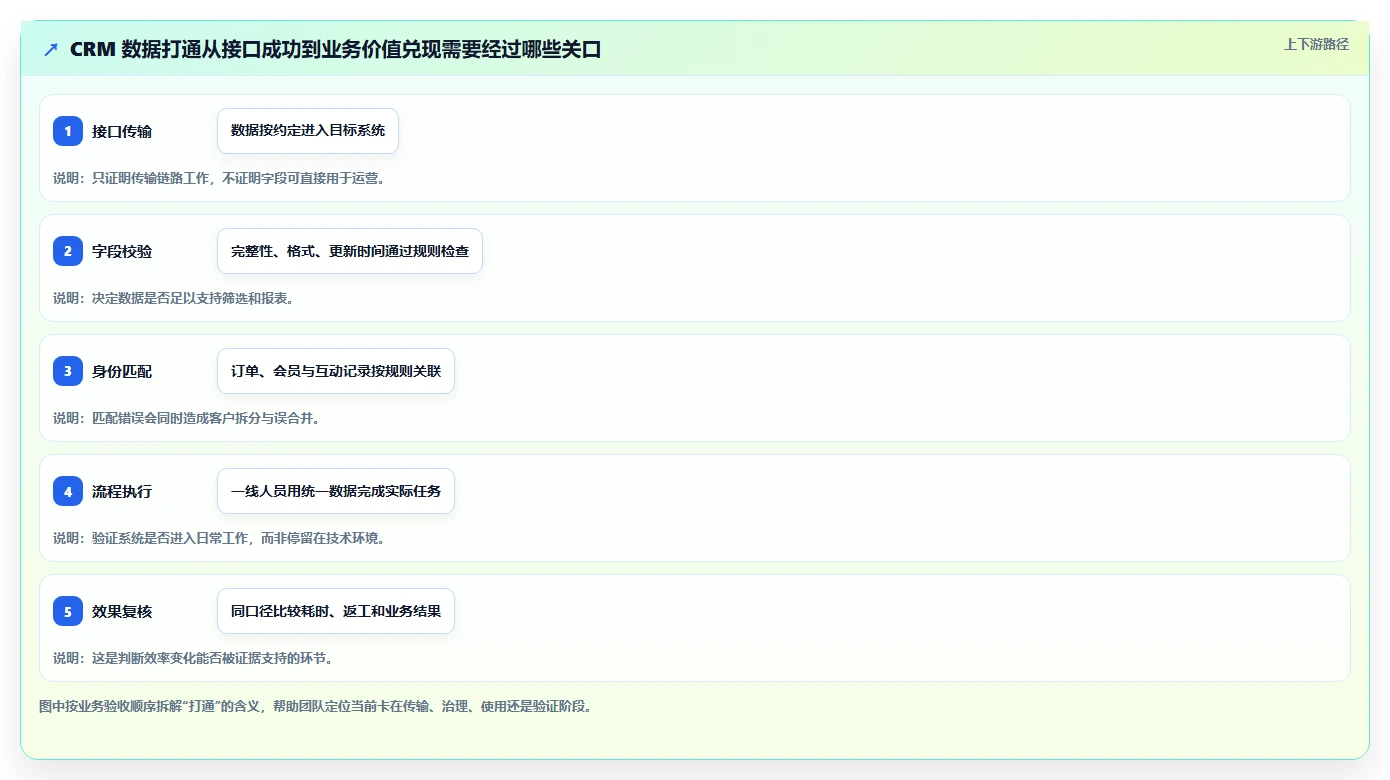Screen dimensions: 1390x780
Task: Click the CRM 数据打通 heading text
Action: coord(335,49)
